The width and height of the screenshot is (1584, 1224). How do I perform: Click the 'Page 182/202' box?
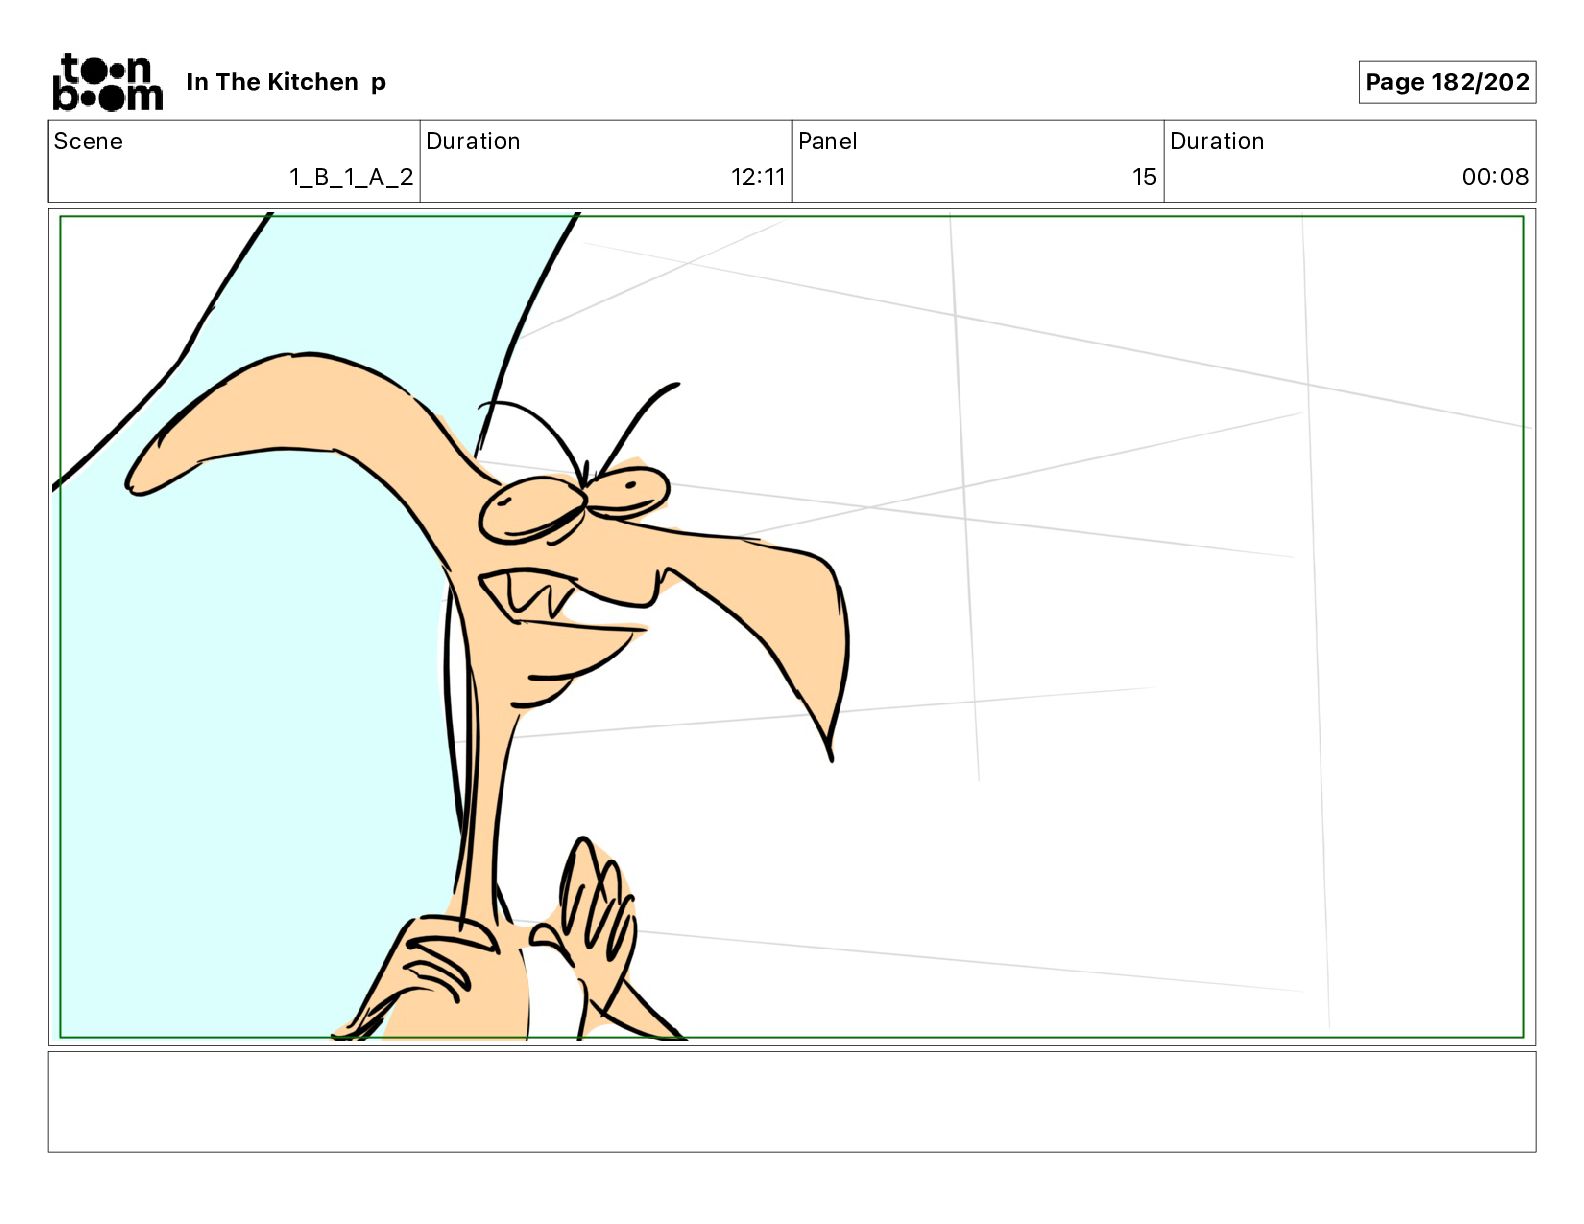point(1447,82)
